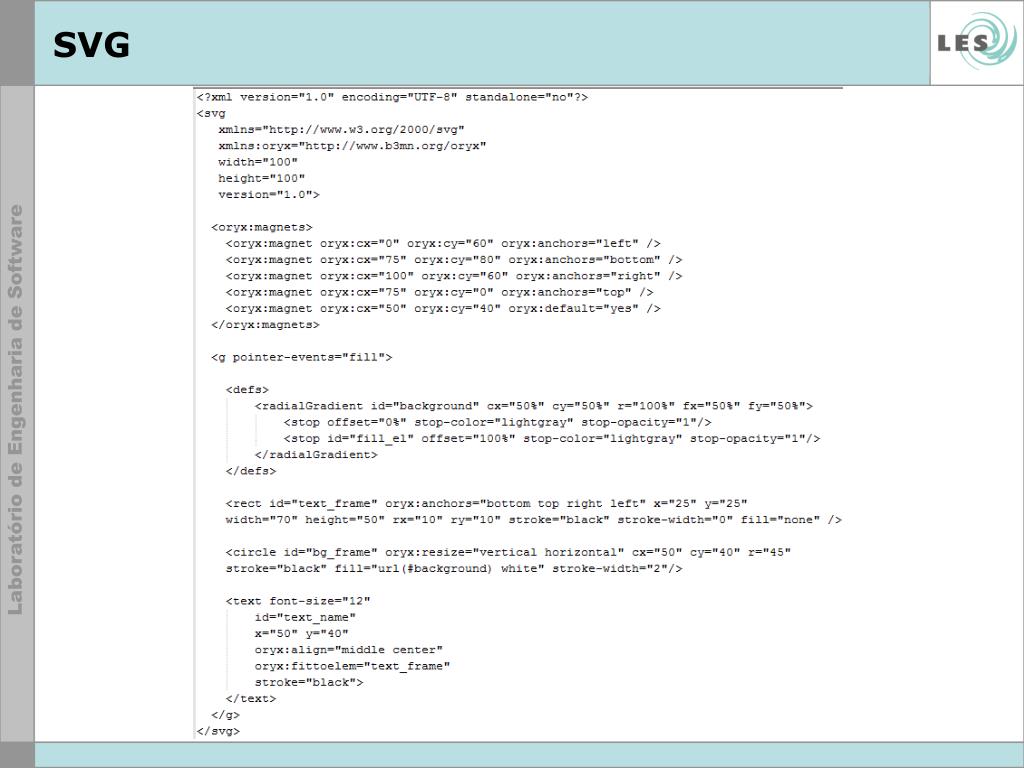1024x768 pixels.
Task: Click the id="text_name" line
Action: tap(305, 618)
